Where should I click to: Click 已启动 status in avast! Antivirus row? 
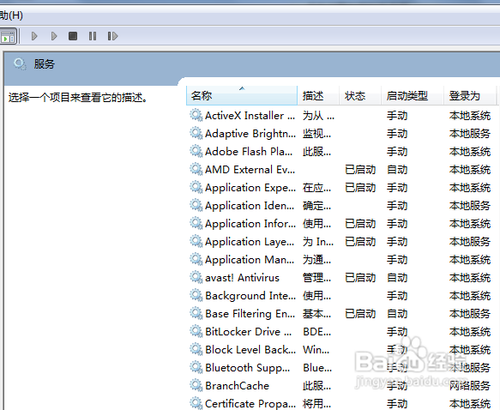[360, 278]
